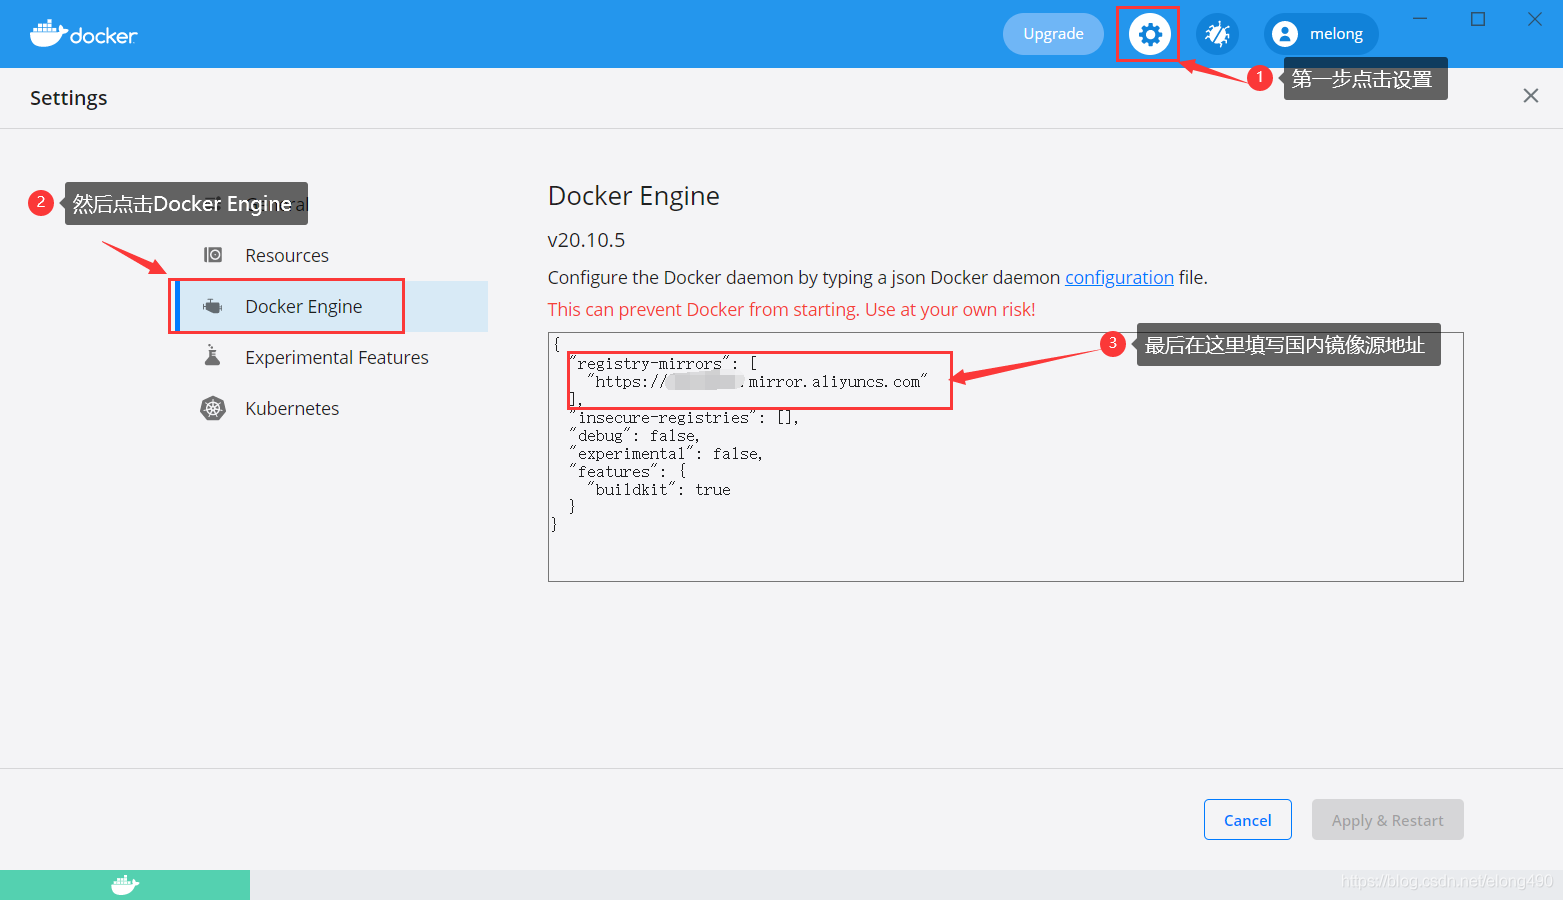This screenshot has height=900, width=1563.
Task: Click the whale status icon at bottom
Action: (x=125, y=885)
